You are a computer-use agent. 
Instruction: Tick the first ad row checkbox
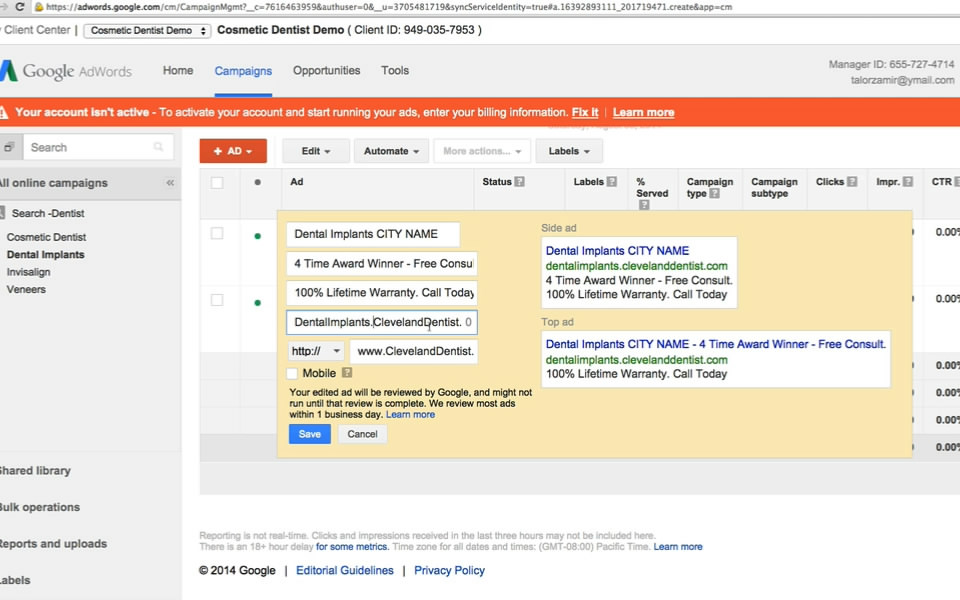217,233
